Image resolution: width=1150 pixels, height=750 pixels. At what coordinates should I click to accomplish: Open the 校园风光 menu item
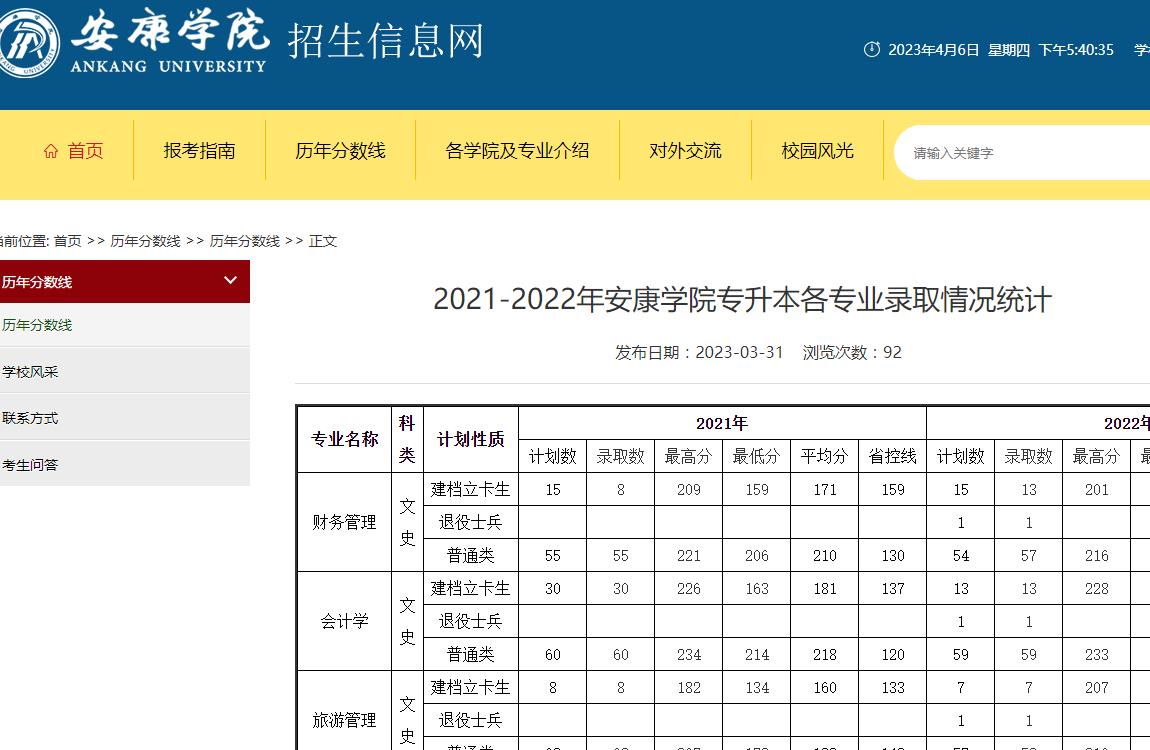pos(817,151)
